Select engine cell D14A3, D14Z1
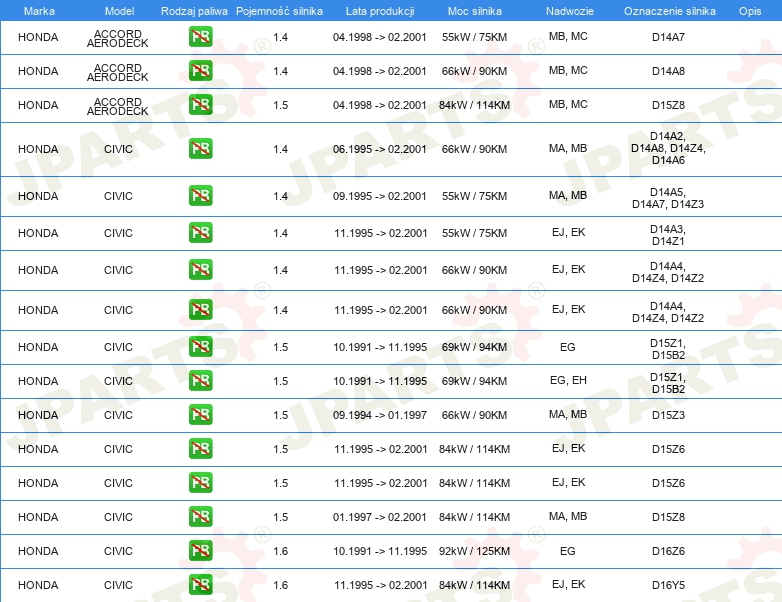The height and width of the screenshot is (602, 782). (668, 235)
